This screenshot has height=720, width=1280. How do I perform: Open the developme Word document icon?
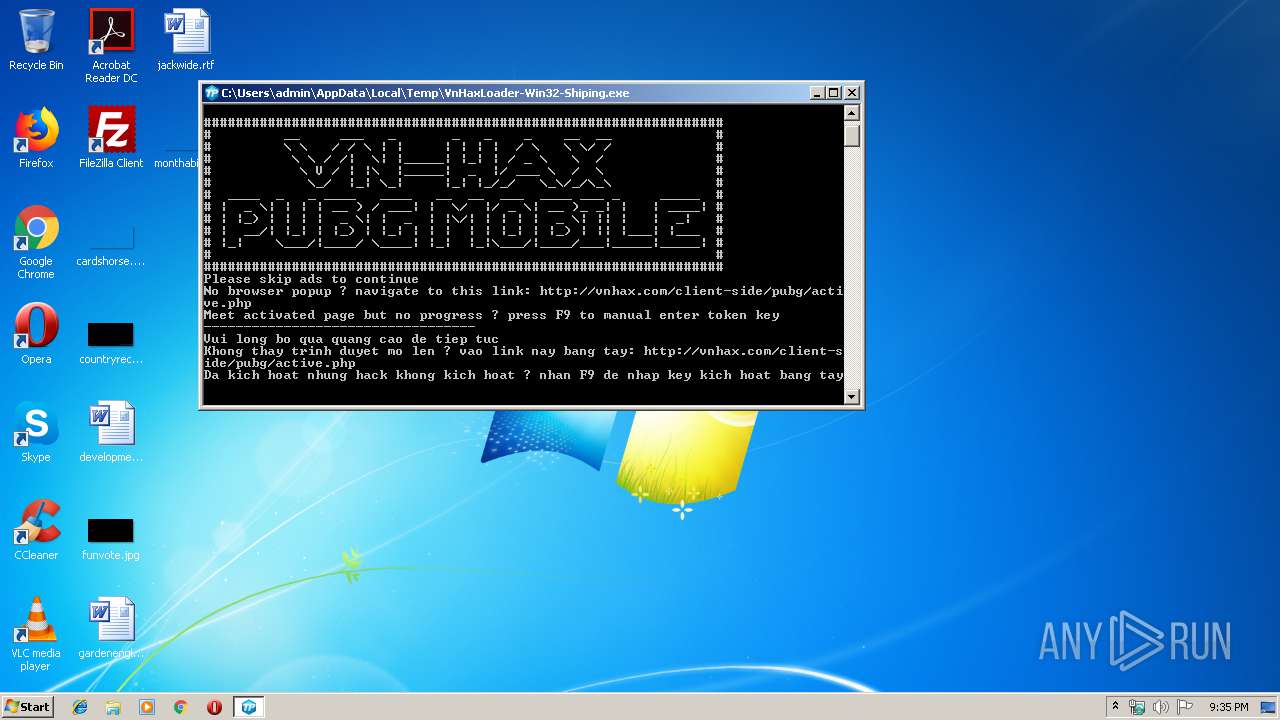click(x=111, y=432)
